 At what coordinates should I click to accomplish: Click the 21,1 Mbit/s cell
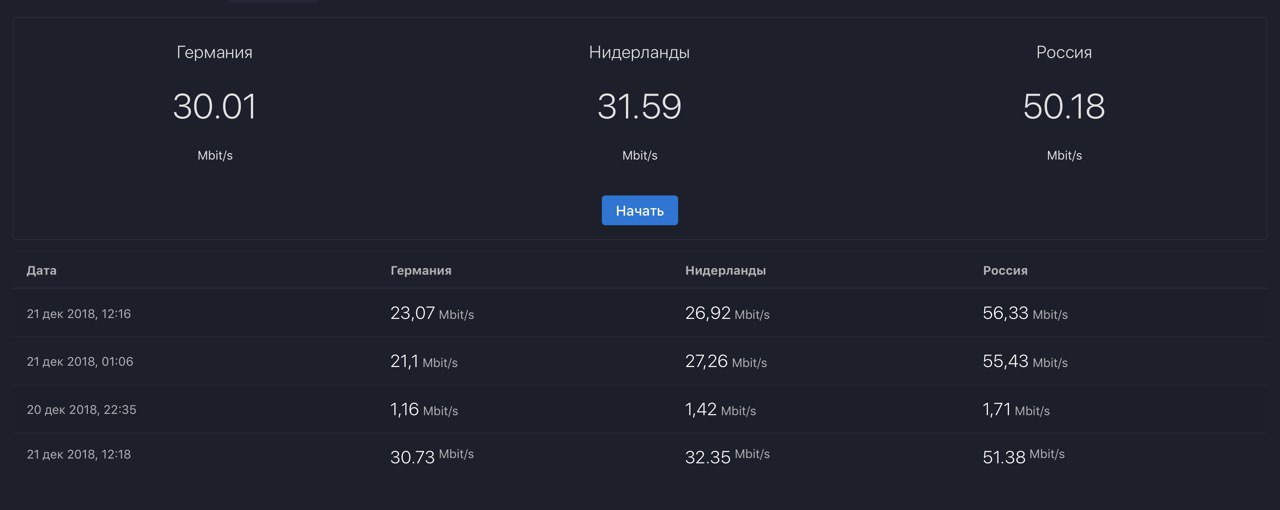coord(424,361)
